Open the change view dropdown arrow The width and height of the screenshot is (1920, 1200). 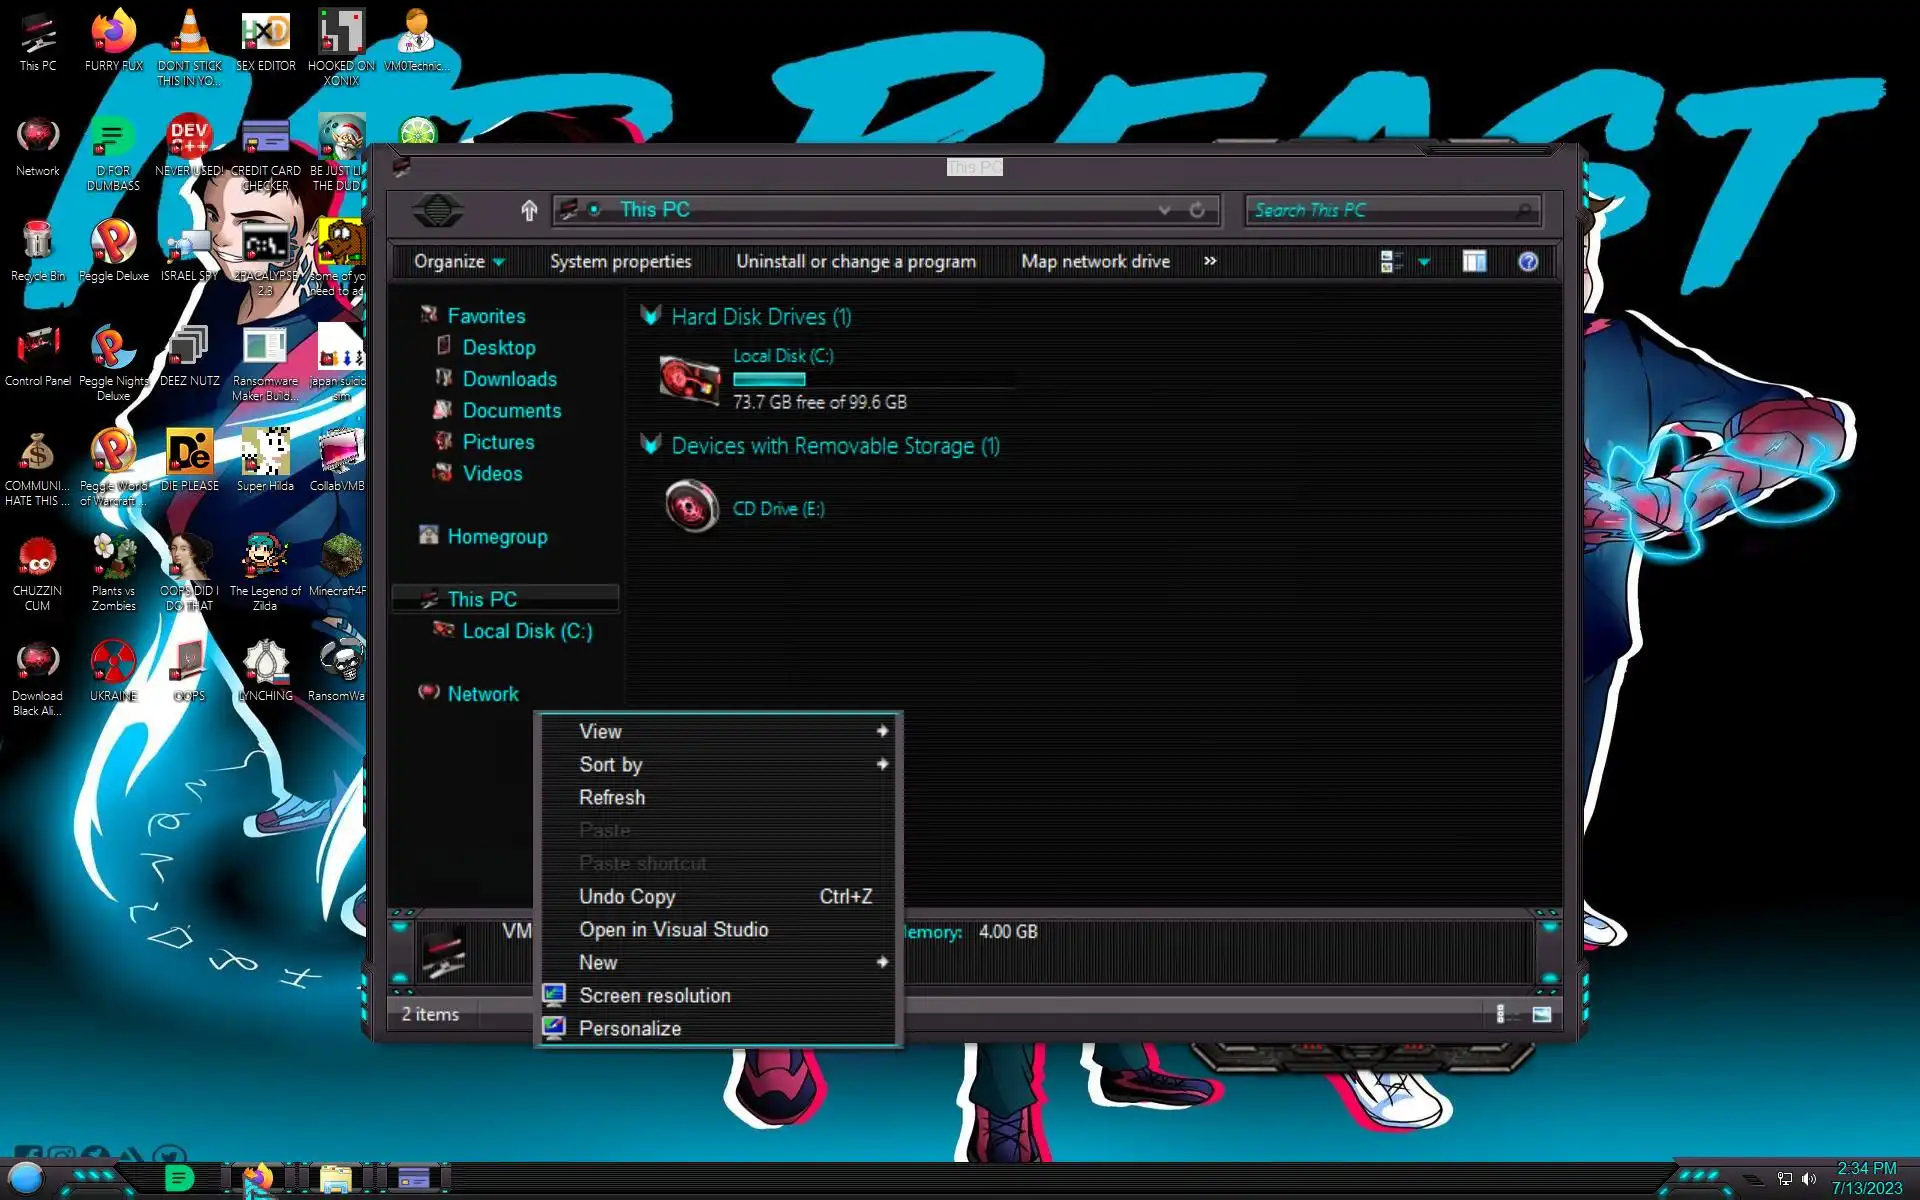pos(1424,262)
